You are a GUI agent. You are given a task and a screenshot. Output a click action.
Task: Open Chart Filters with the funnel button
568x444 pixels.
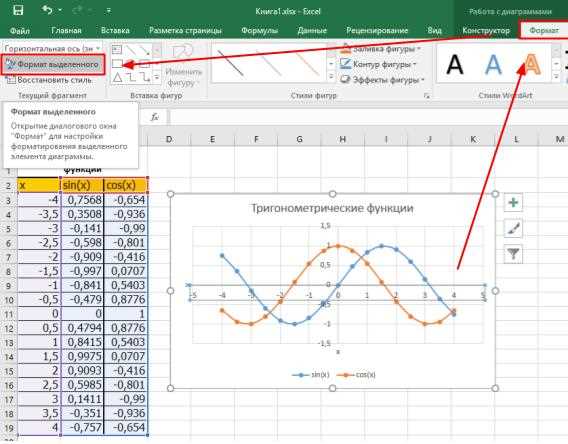pyautogui.click(x=513, y=254)
